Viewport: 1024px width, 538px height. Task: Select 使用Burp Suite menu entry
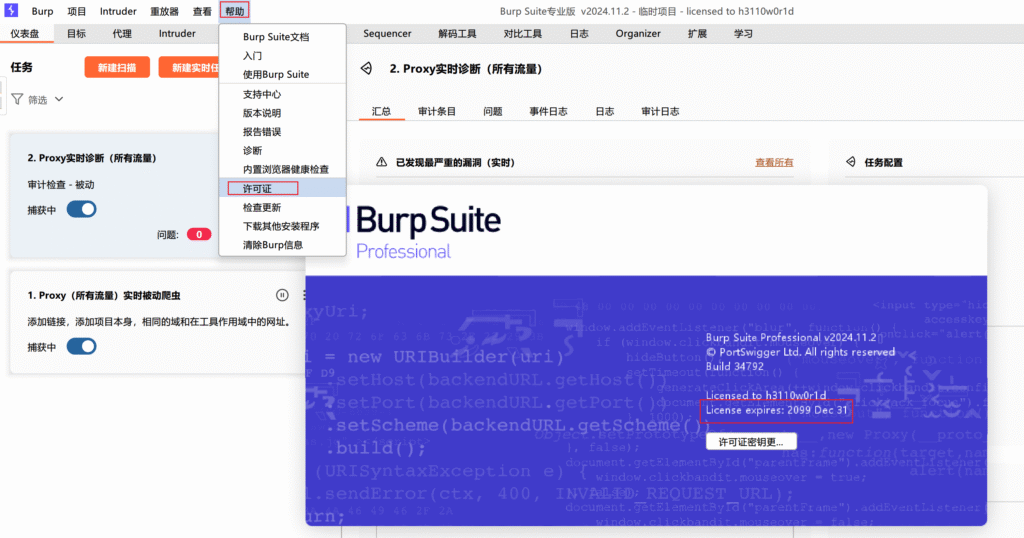tap(283, 74)
